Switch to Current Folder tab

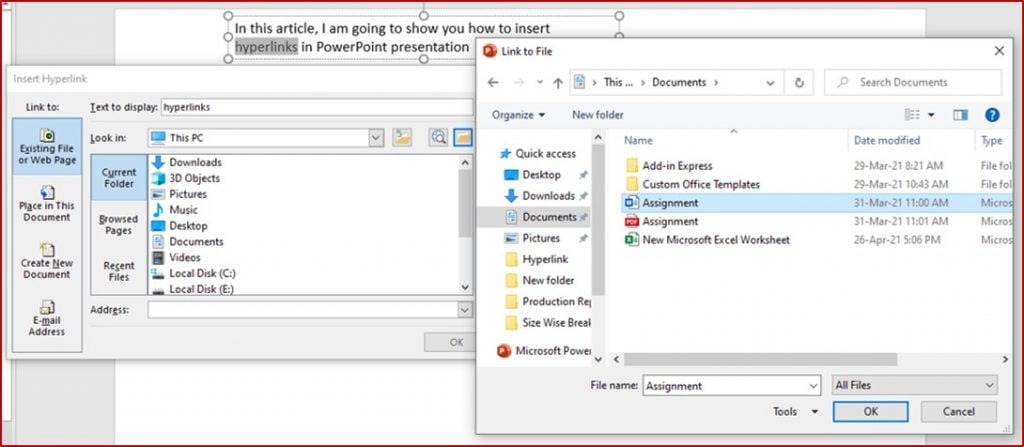(119, 178)
